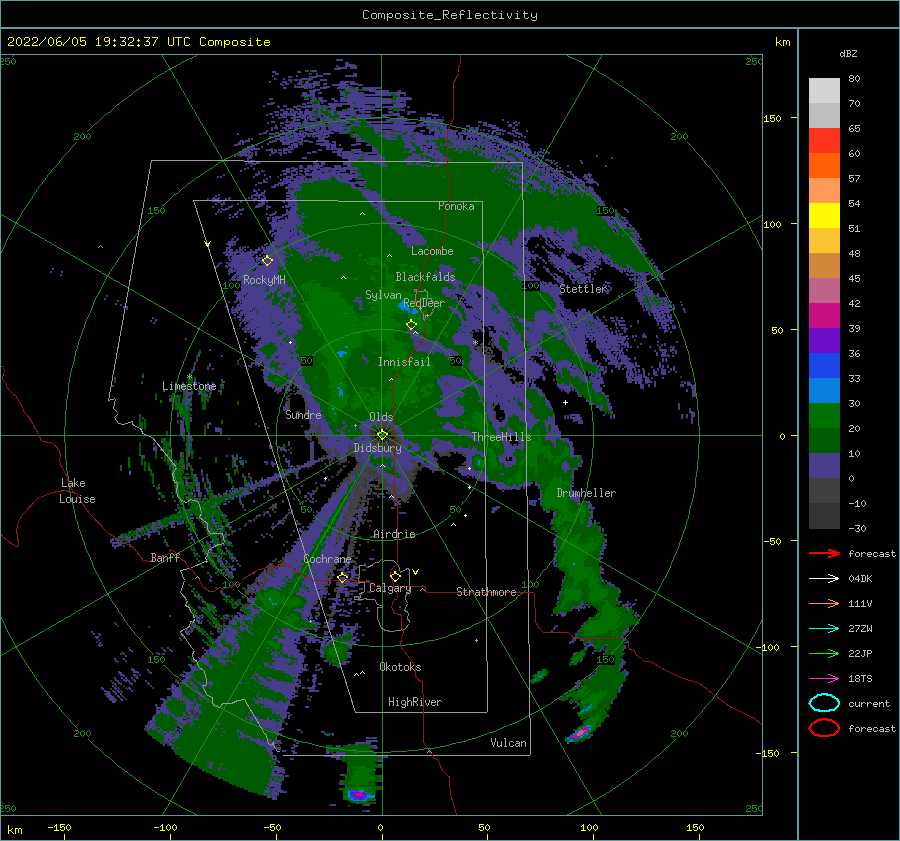Screen dimensions: 900x841
Task: Click yellow diamond marker below RedDeer
Action: [x=411, y=325]
